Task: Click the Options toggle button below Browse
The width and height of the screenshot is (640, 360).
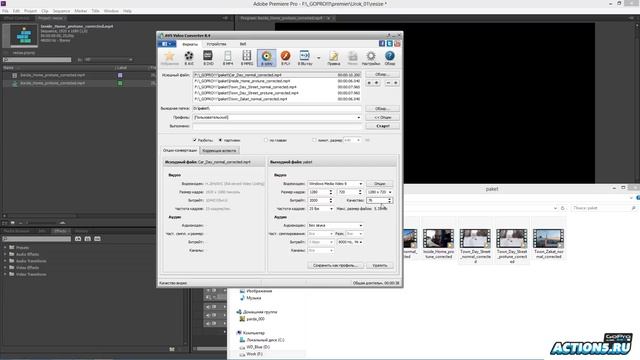Action: pos(382,118)
